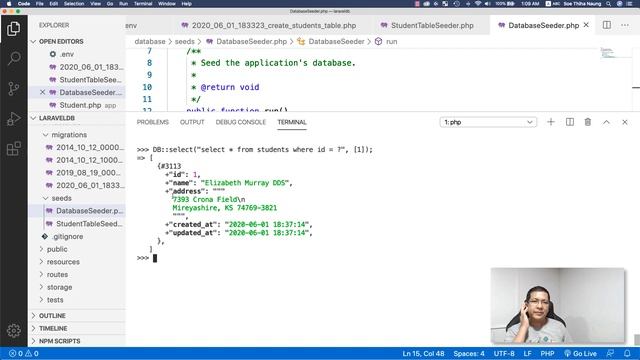Viewport: 640px width, 360px height.
Task: Open the Search view in activity bar
Action: pos(13,58)
